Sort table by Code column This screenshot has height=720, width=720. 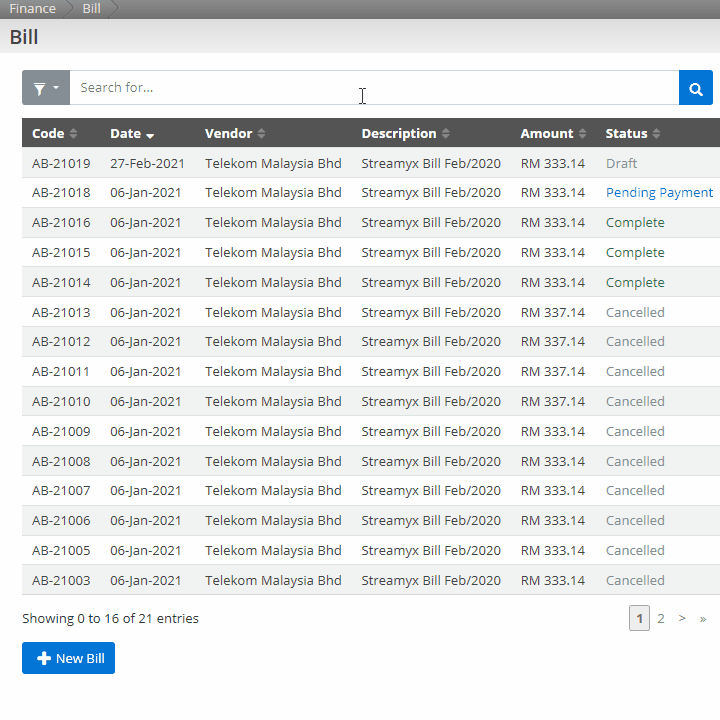(54, 133)
